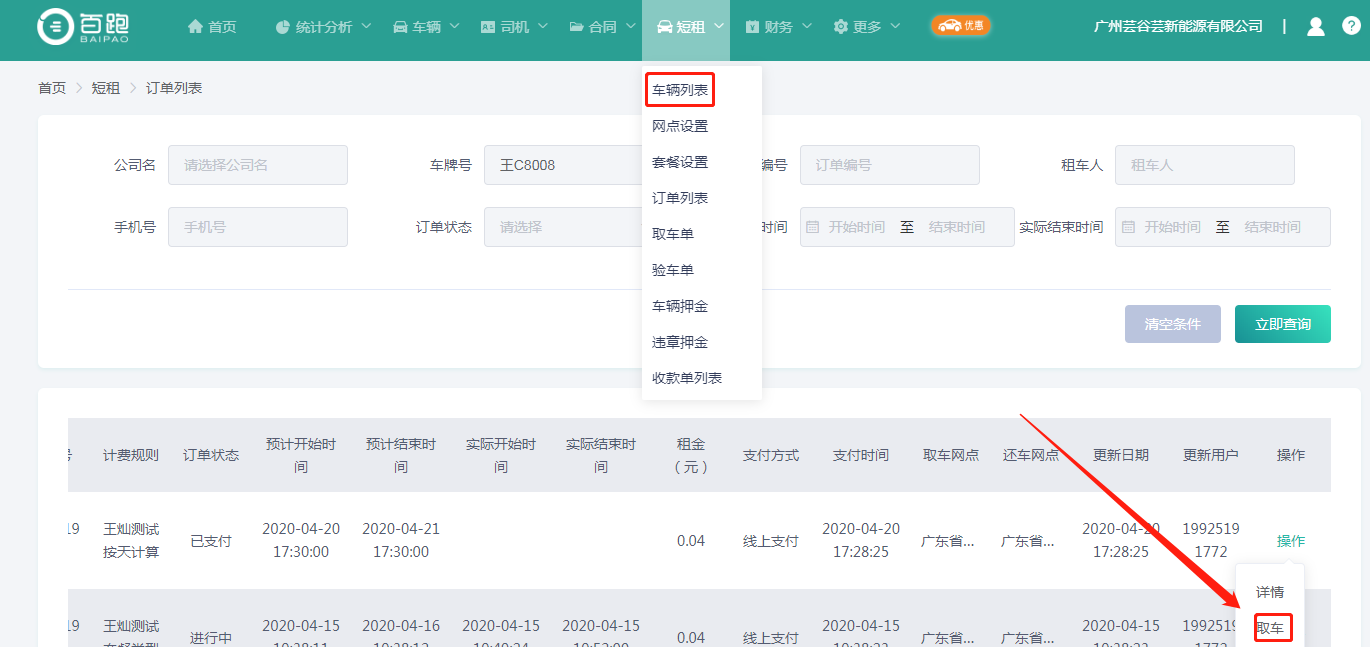Click 短租 in the breadcrumb path
This screenshot has width=1370, height=647.
[105, 88]
